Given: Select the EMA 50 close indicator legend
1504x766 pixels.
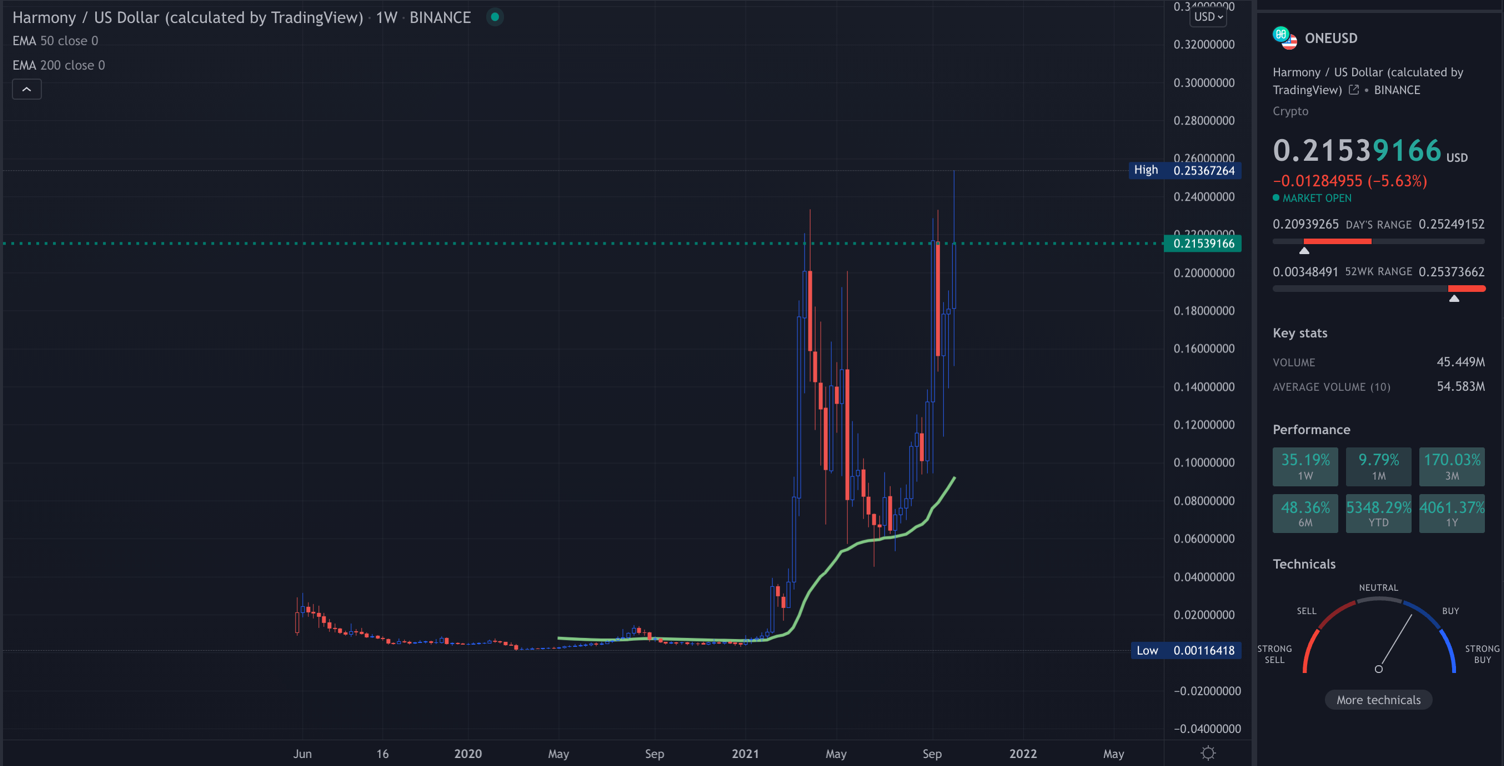Looking at the screenshot, I should [55, 41].
